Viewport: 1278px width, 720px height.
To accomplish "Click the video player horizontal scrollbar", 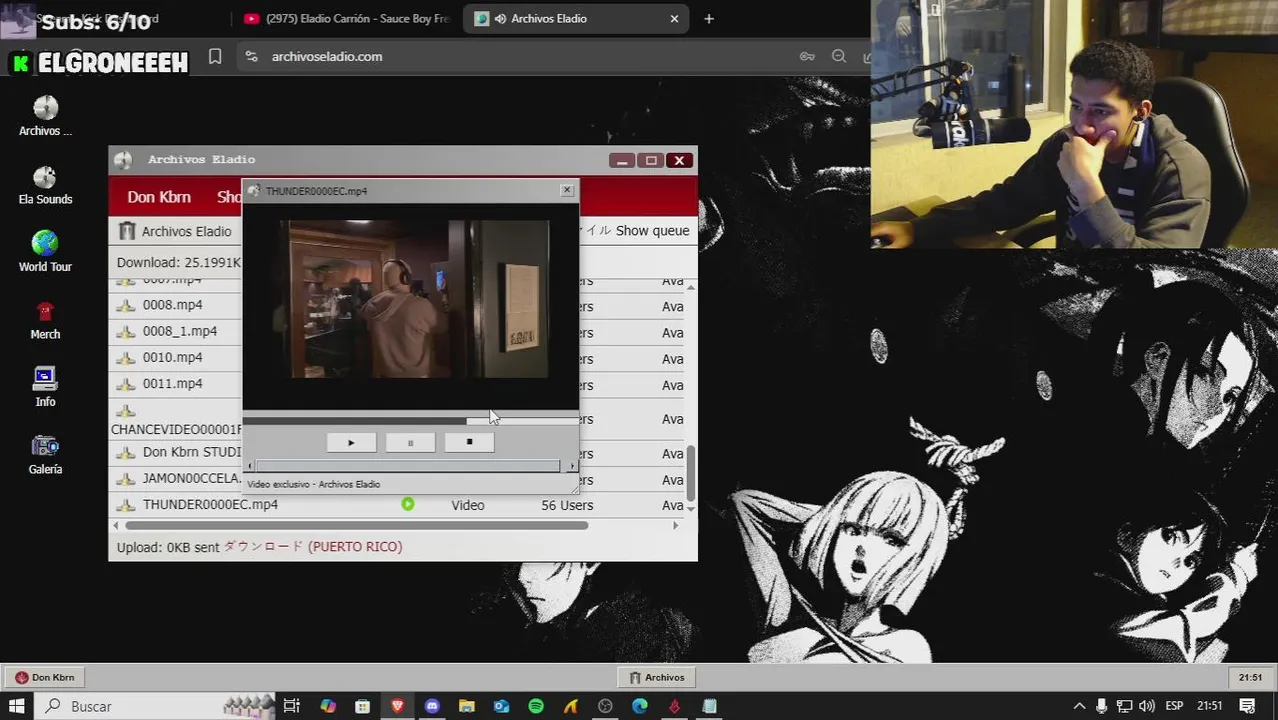I will (408, 466).
